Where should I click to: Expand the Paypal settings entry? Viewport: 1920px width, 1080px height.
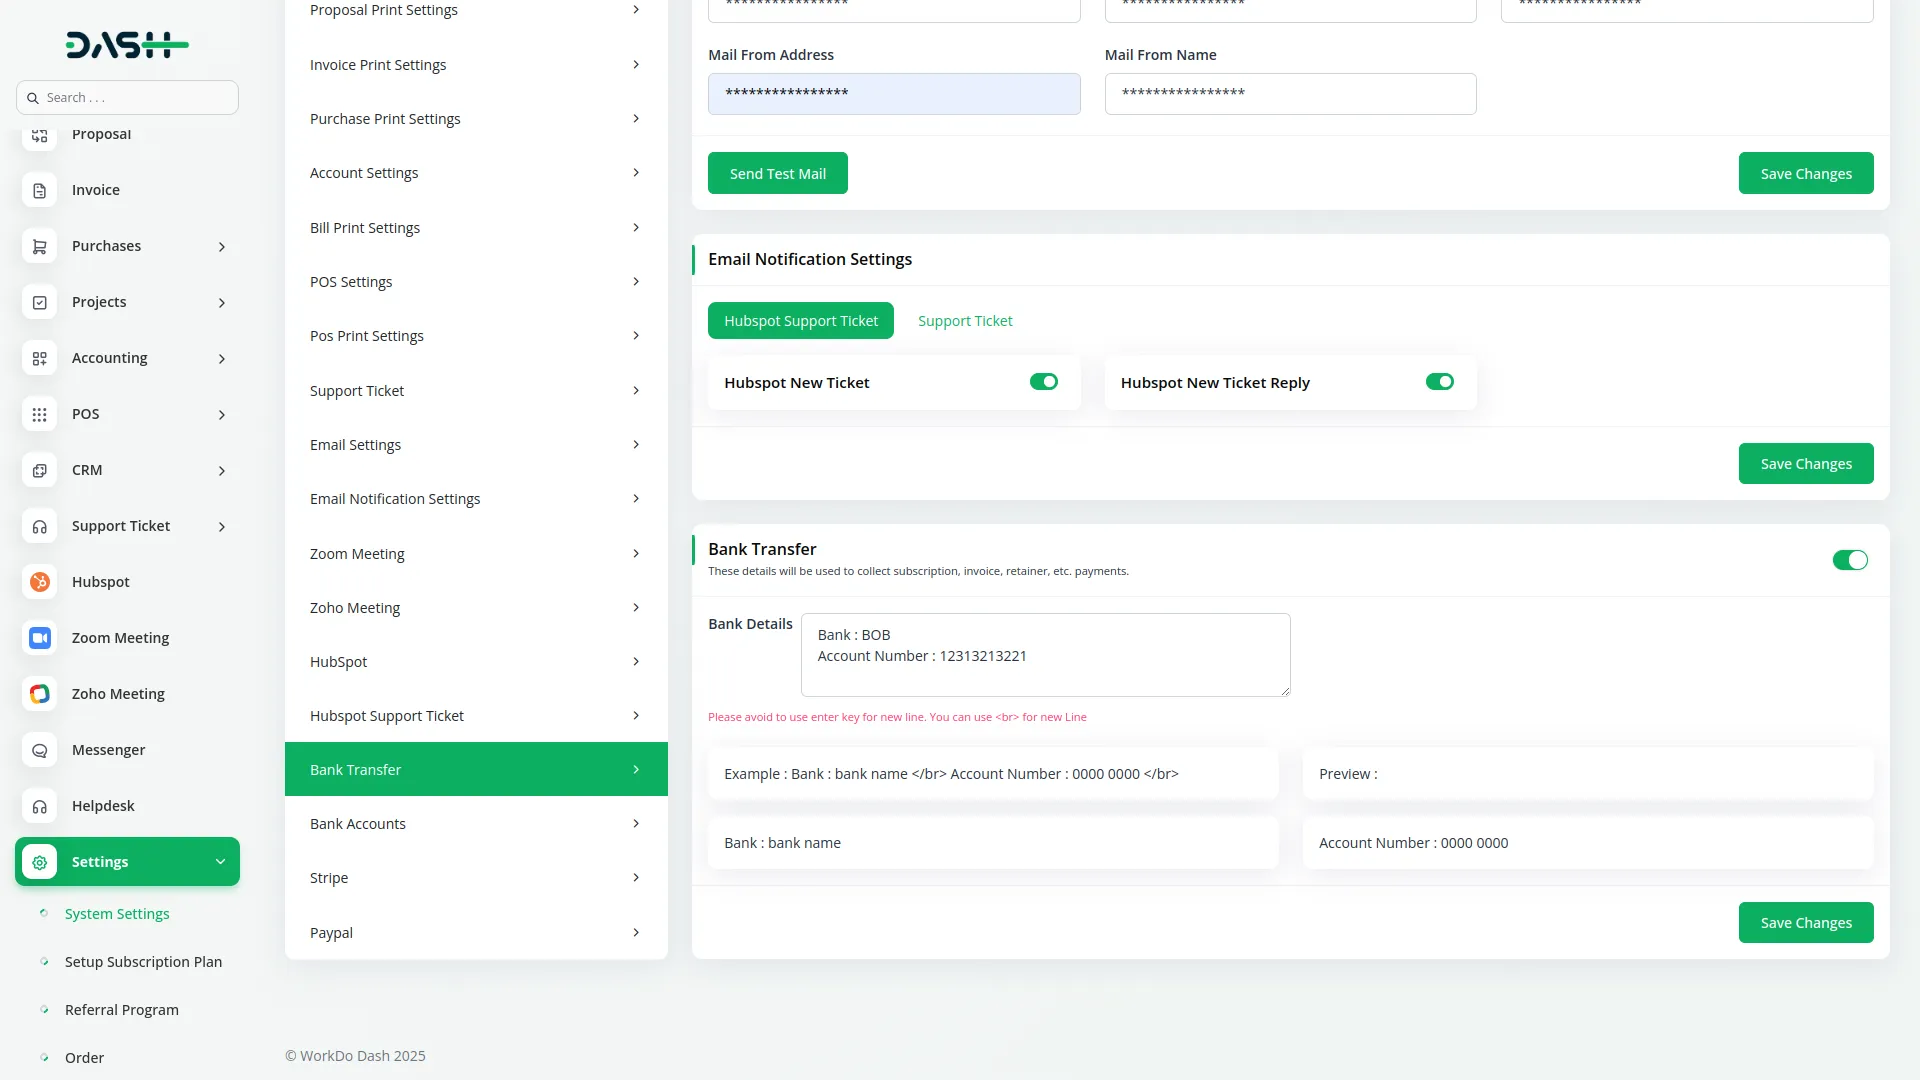pos(637,932)
